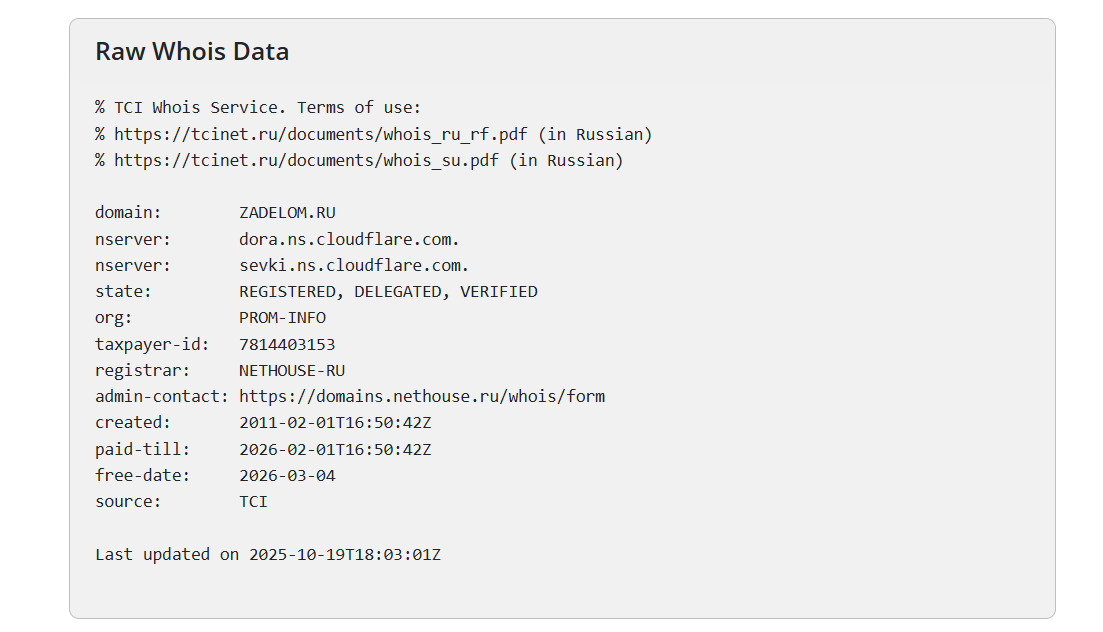Click the paid-till date 2026-02-01T16:50:42Z

(335, 449)
